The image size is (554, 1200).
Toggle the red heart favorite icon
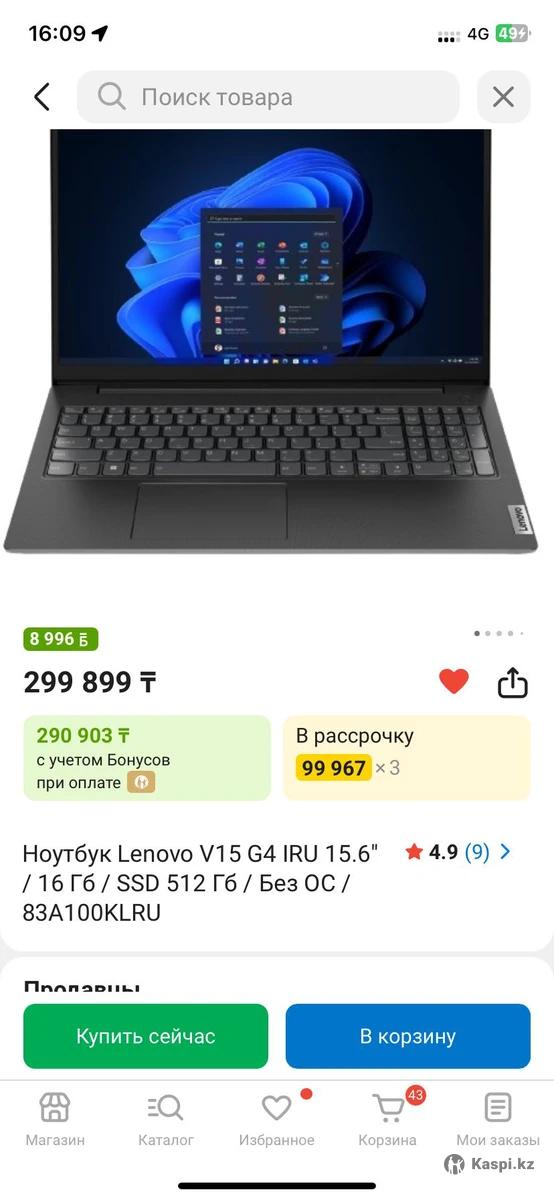point(454,682)
